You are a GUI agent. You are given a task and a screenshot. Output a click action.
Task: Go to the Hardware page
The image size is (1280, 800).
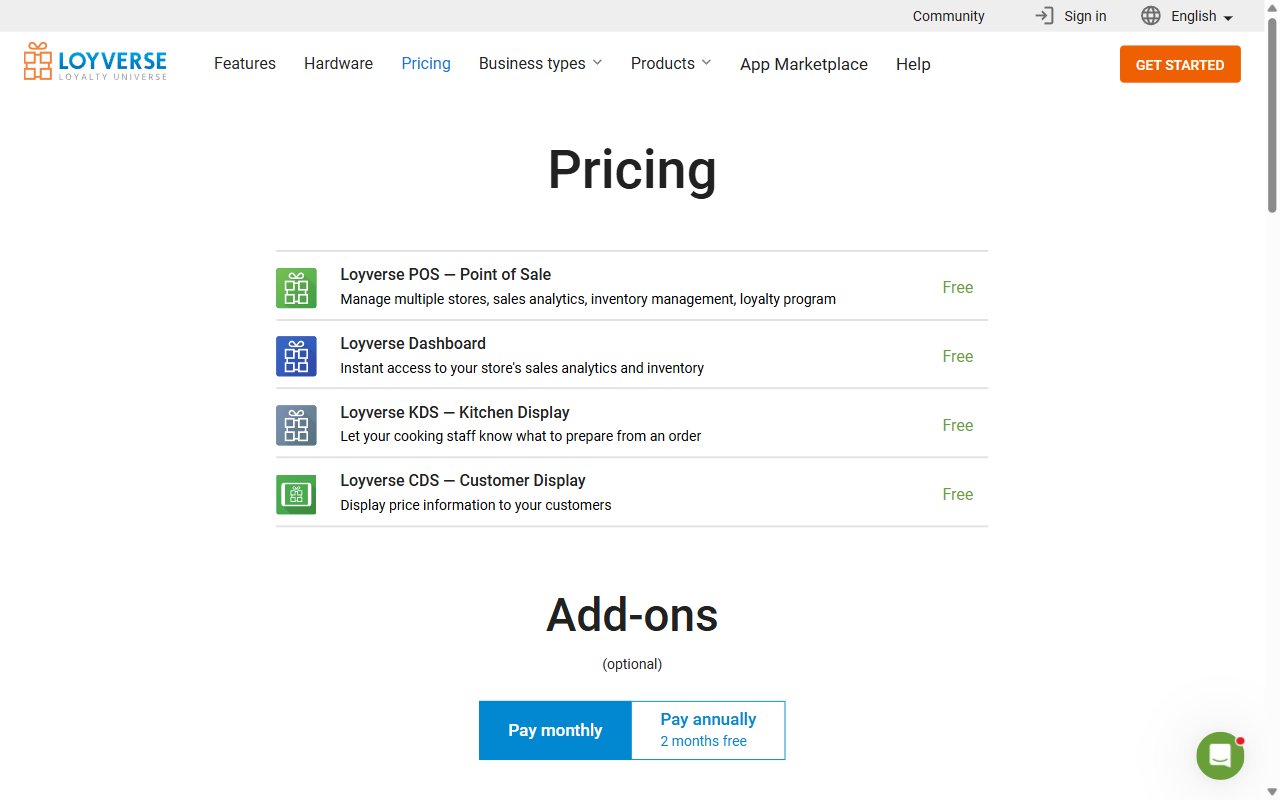pyautogui.click(x=338, y=63)
